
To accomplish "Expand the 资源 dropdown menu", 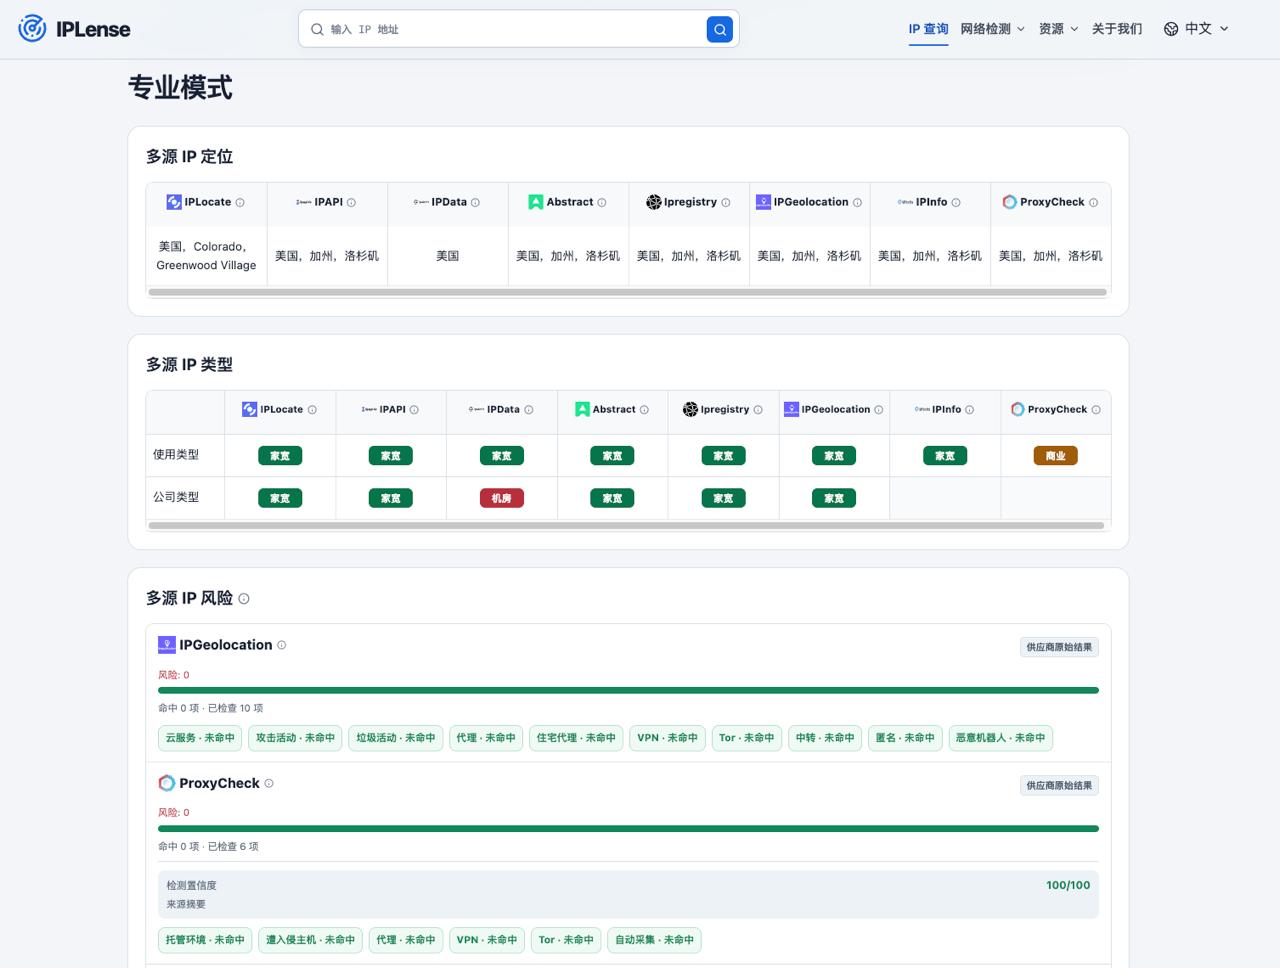I will [x=1058, y=29].
